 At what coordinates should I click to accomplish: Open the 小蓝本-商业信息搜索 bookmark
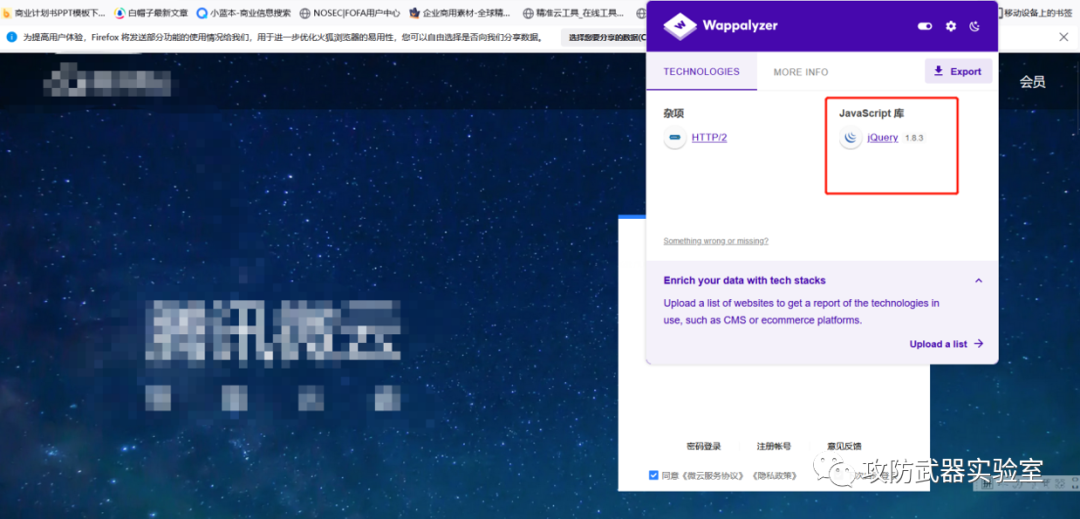coord(244,12)
